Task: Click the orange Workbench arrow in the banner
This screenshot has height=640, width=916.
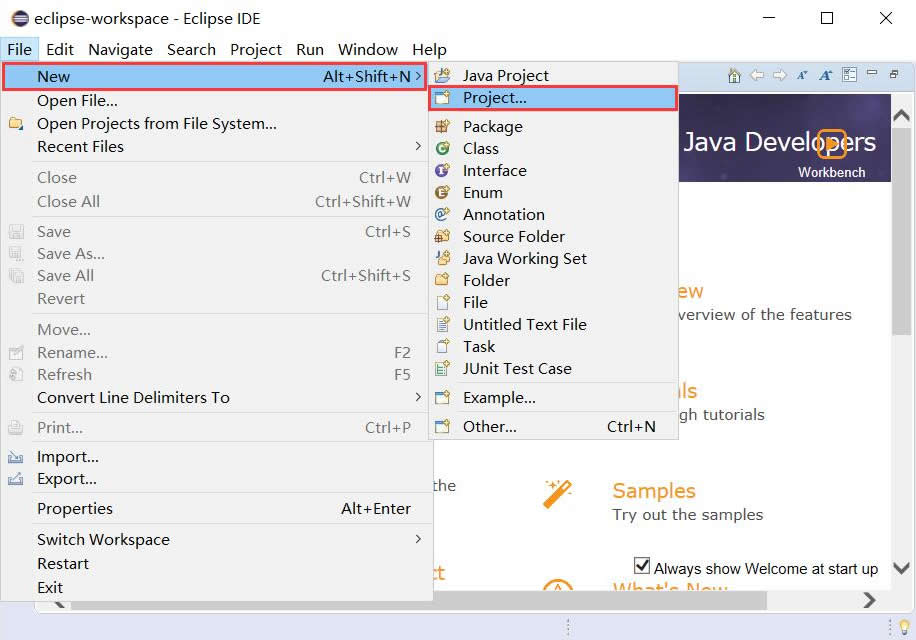Action: click(833, 144)
